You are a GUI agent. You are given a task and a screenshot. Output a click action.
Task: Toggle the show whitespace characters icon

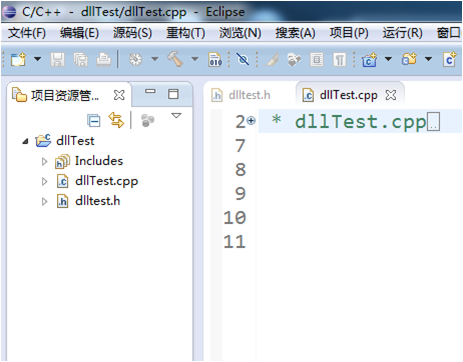[339, 60]
